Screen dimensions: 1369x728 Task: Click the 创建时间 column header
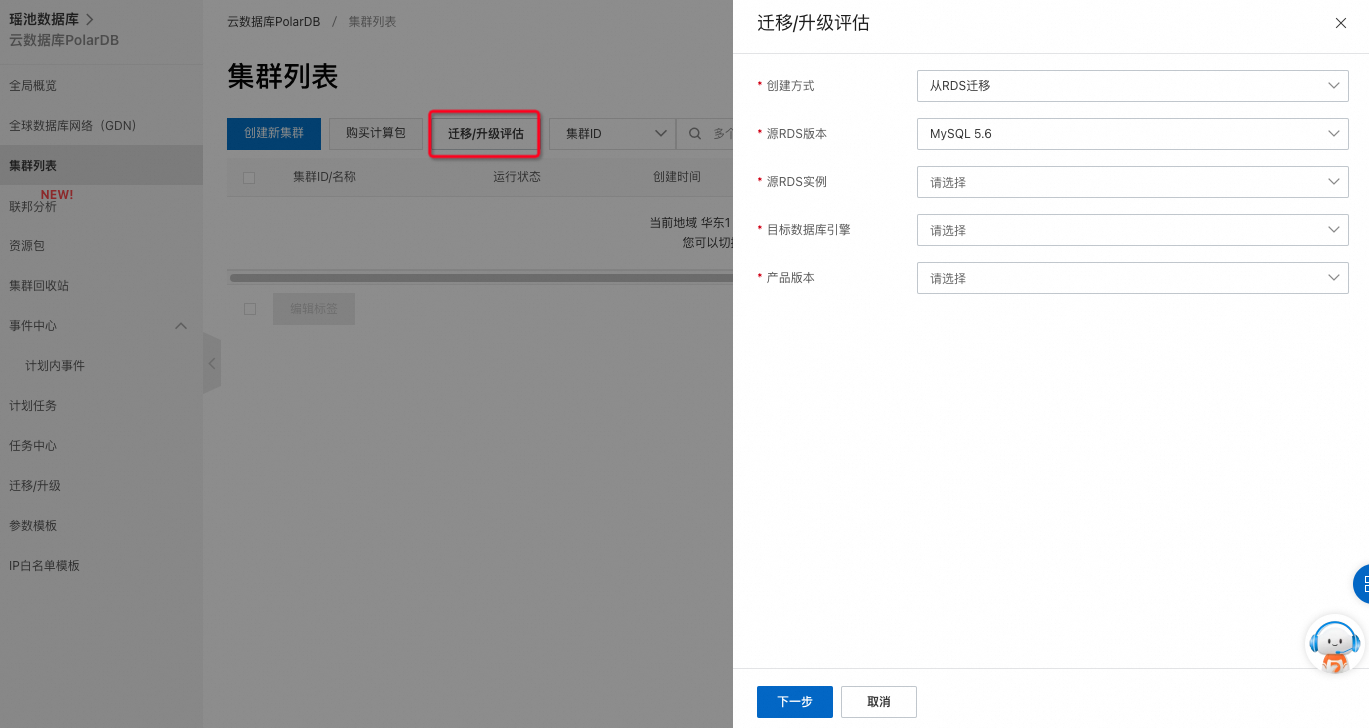pos(677,177)
